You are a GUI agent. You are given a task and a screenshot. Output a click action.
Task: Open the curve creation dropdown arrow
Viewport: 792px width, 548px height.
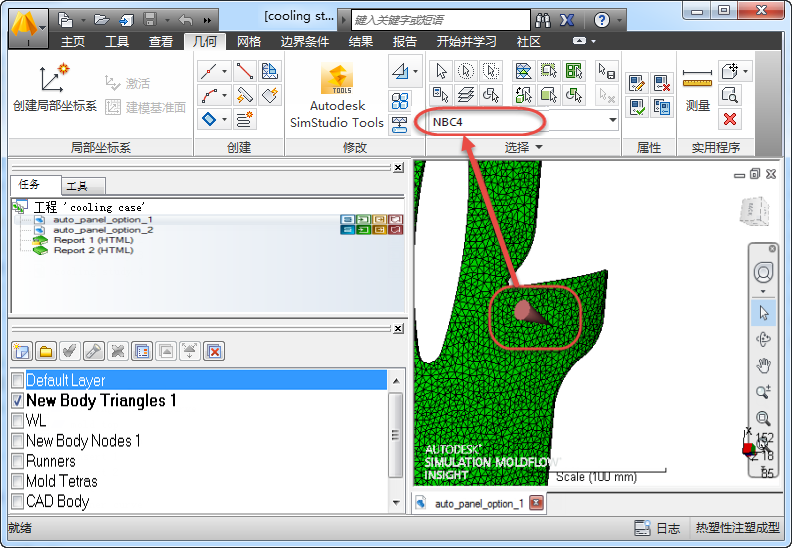(225, 95)
